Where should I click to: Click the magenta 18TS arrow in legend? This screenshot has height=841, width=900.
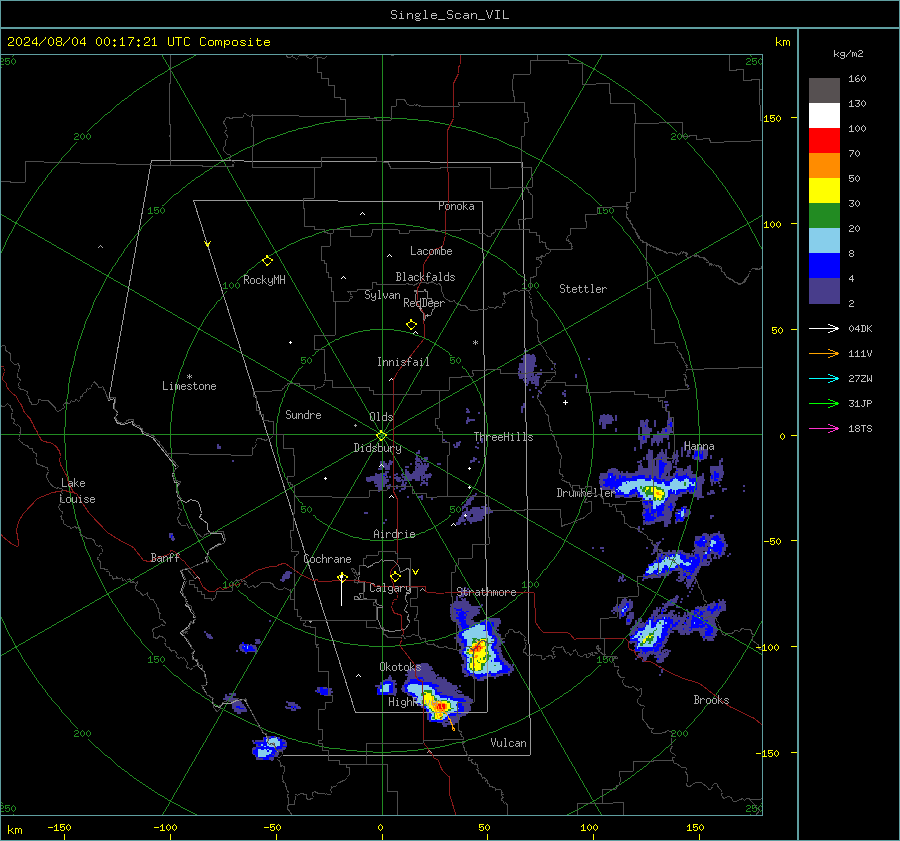824,428
